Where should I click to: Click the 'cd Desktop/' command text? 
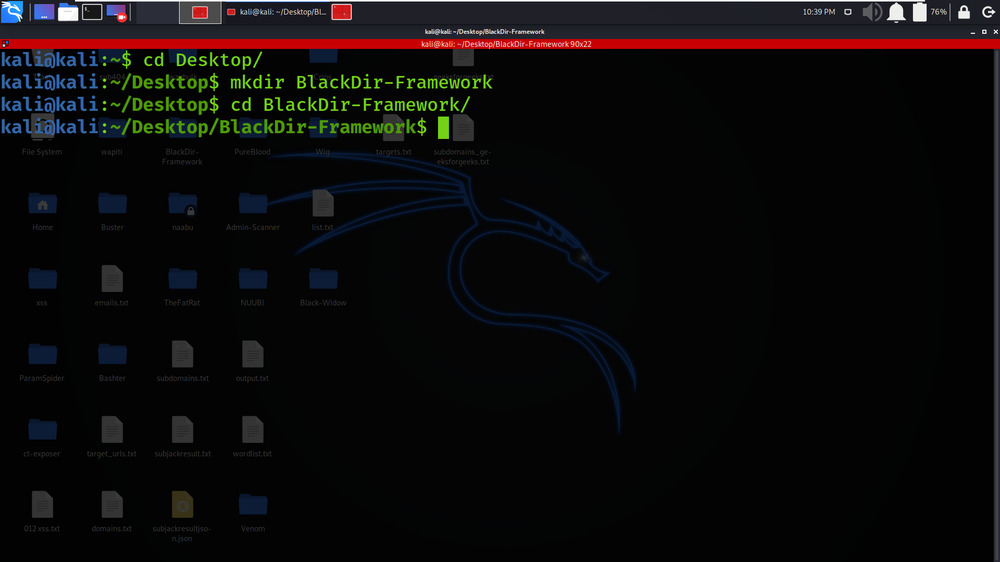pos(202,60)
